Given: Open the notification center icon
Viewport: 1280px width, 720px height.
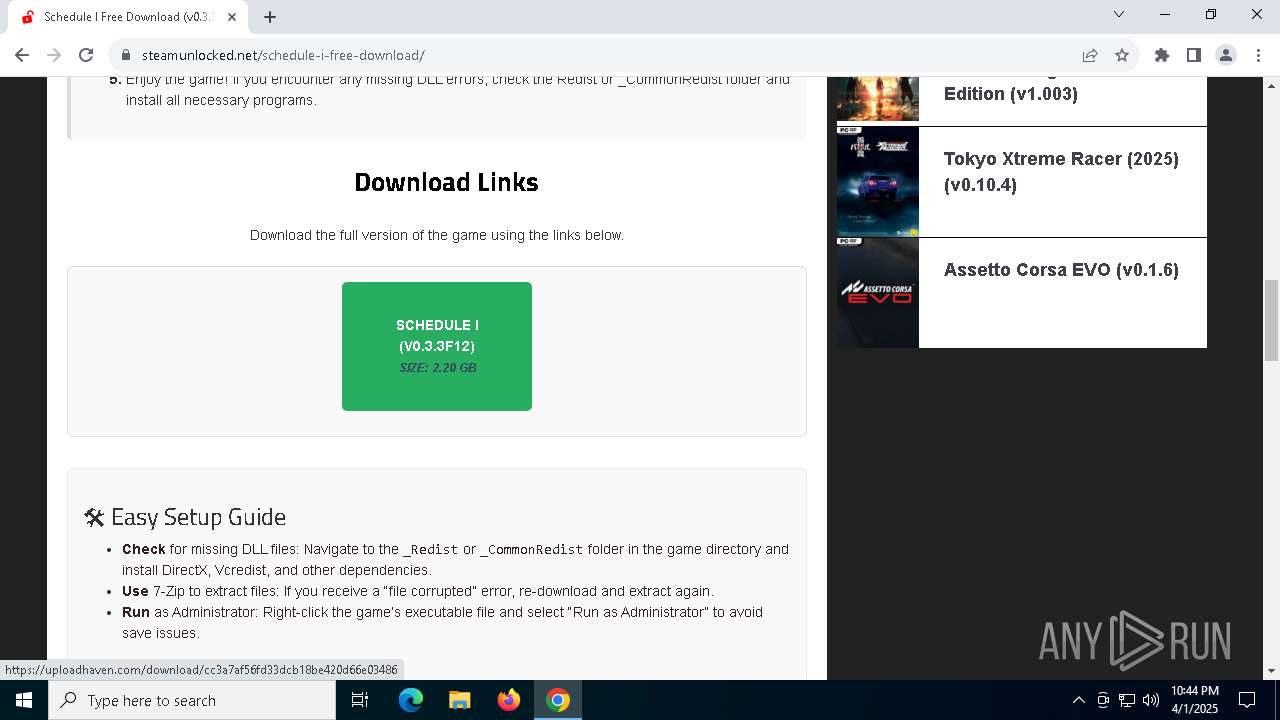Looking at the screenshot, I should pyautogui.click(x=1247, y=700).
